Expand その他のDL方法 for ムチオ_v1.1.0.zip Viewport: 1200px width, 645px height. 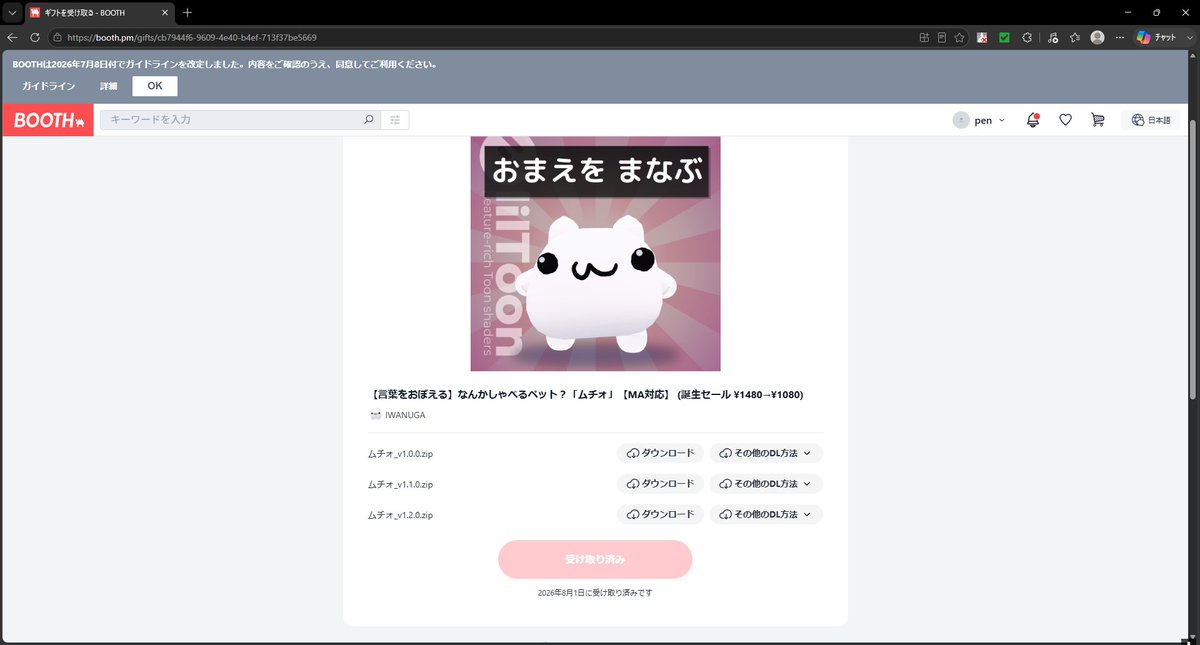pyautogui.click(x=766, y=484)
